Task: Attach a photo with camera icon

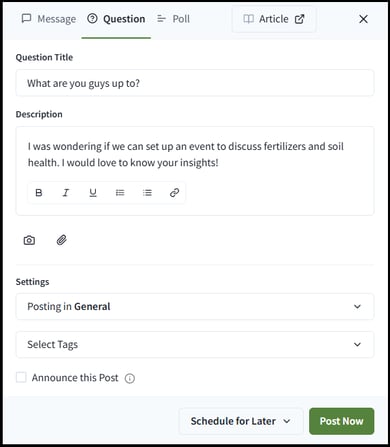Action: click(x=29, y=240)
